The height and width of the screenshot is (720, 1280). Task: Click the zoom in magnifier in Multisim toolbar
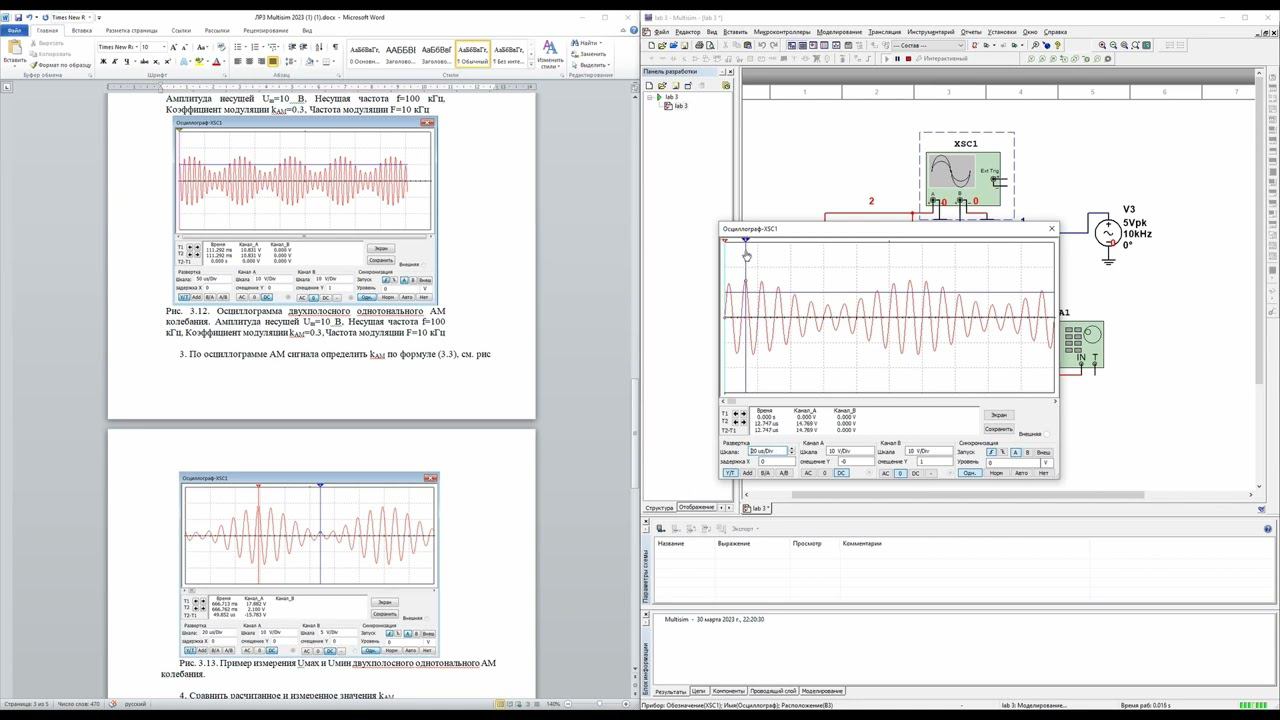tap(1102, 46)
